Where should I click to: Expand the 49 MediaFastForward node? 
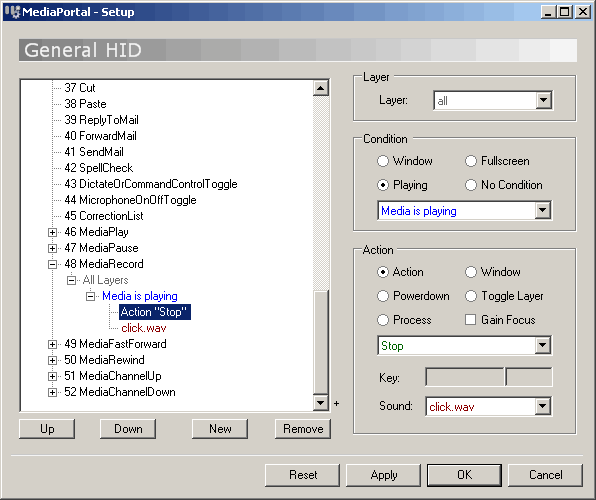point(52,344)
